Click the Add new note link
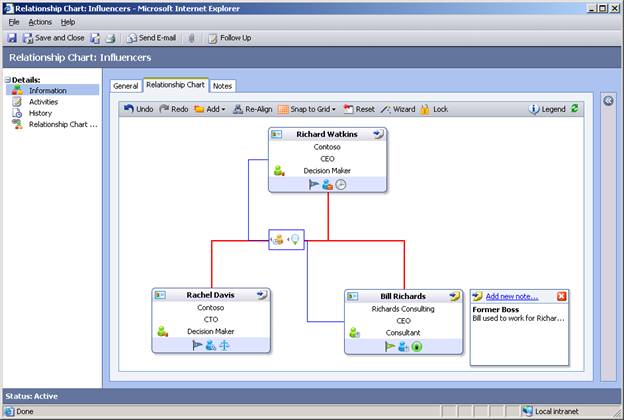 click(511, 296)
